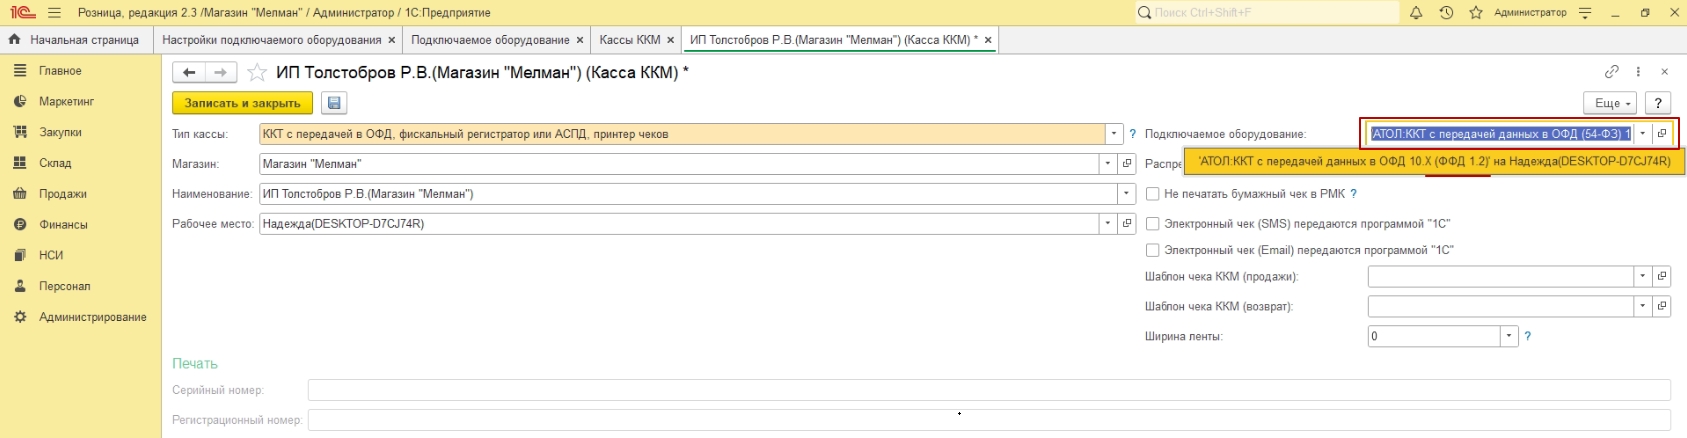Open the Персонал section
This screenshot has width=1687, height=438.
click(65, 286)
